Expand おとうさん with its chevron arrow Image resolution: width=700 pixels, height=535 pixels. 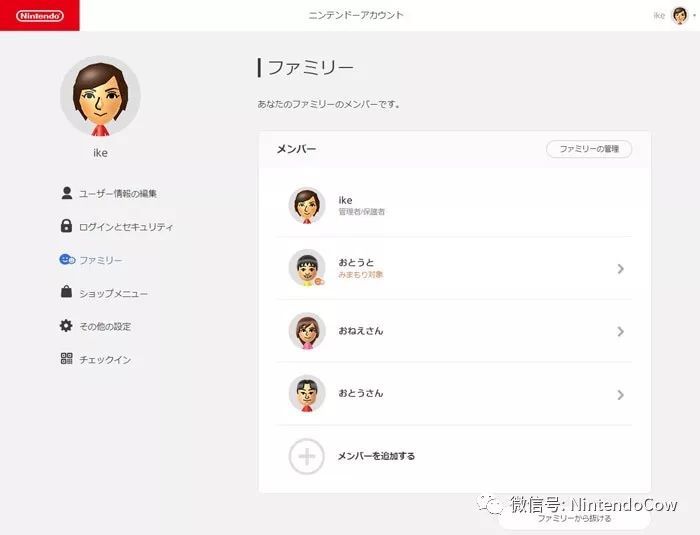(x=621, y=395)
